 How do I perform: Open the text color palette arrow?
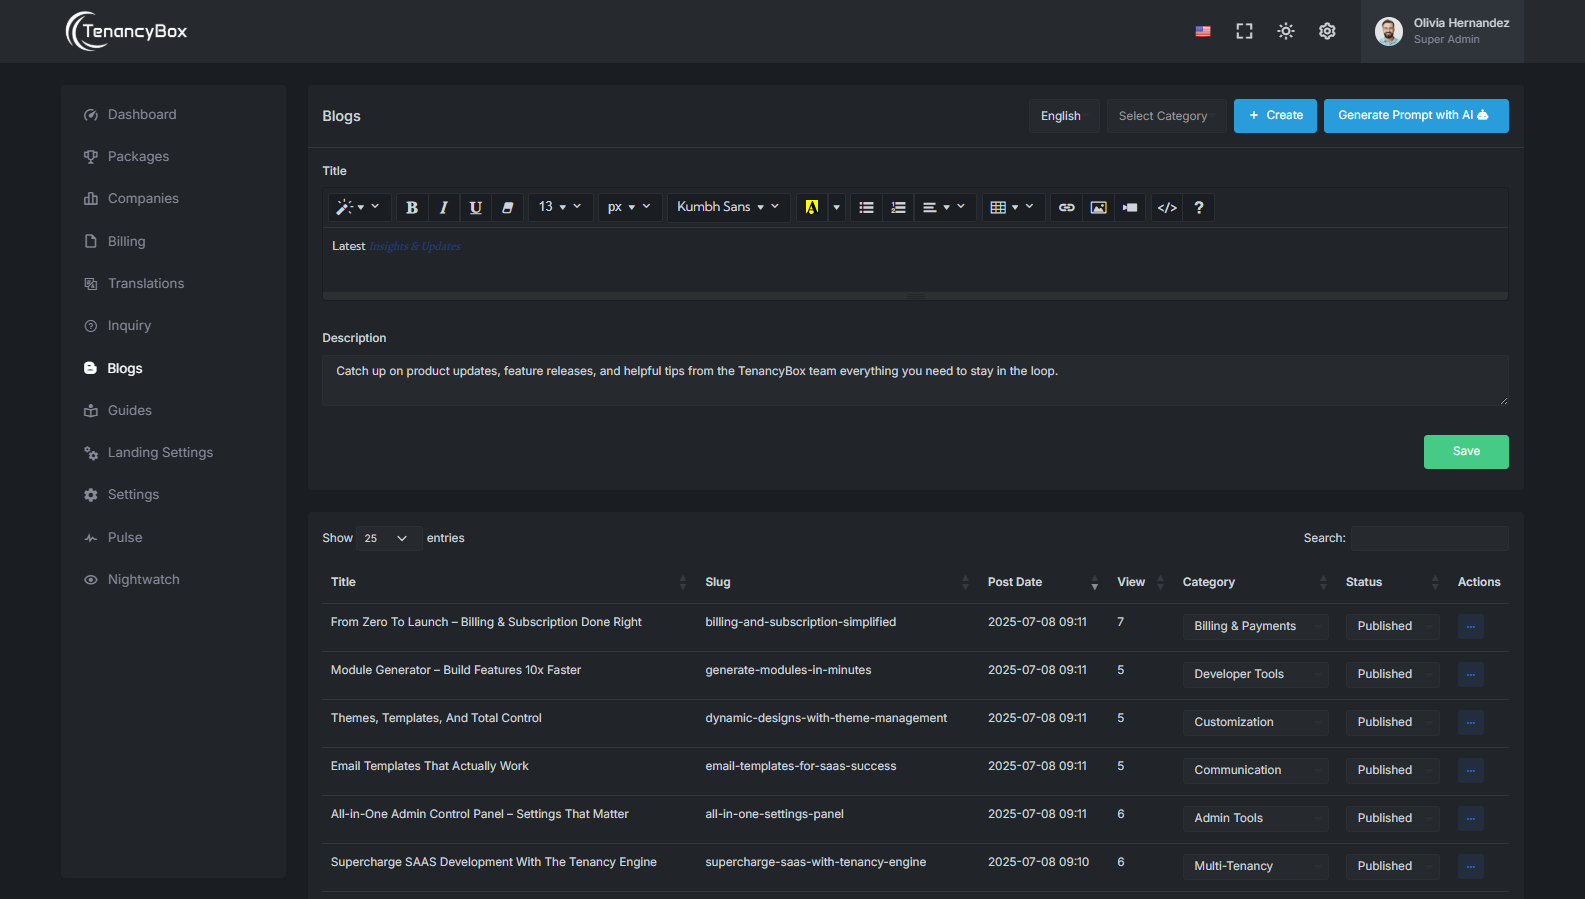click(x=837, y=207)
